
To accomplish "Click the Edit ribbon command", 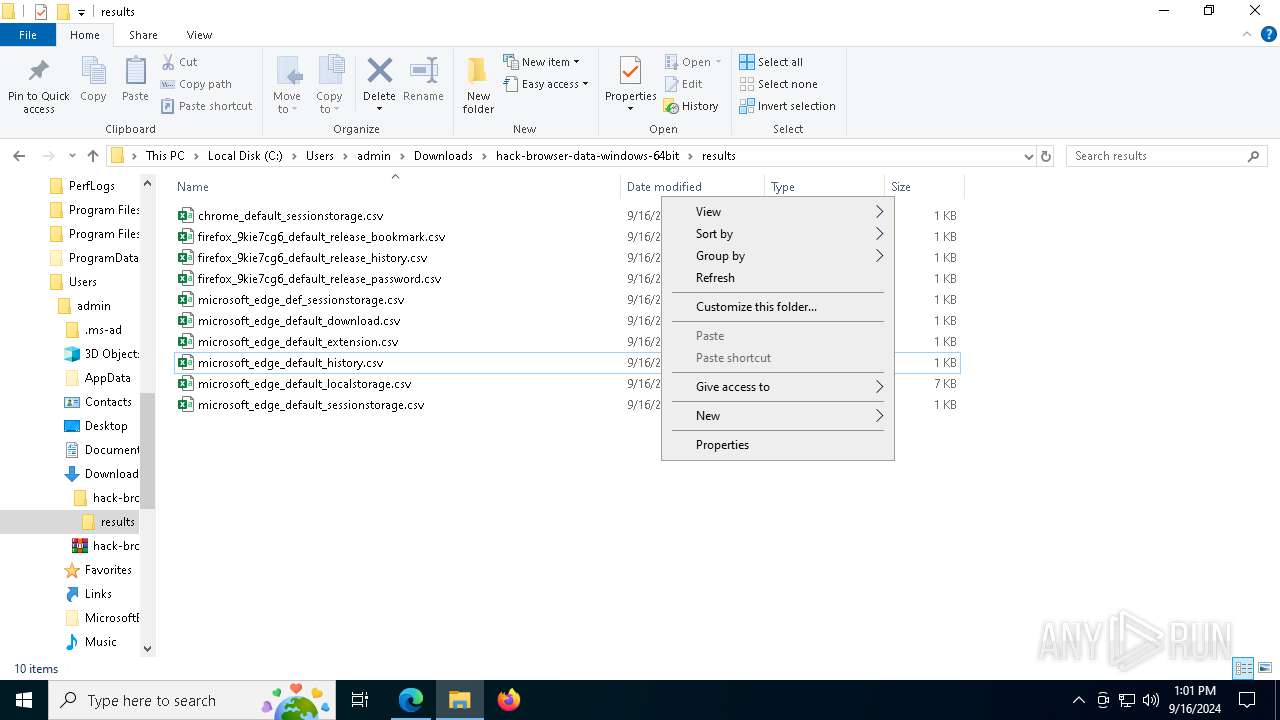I will coord(684,84).
